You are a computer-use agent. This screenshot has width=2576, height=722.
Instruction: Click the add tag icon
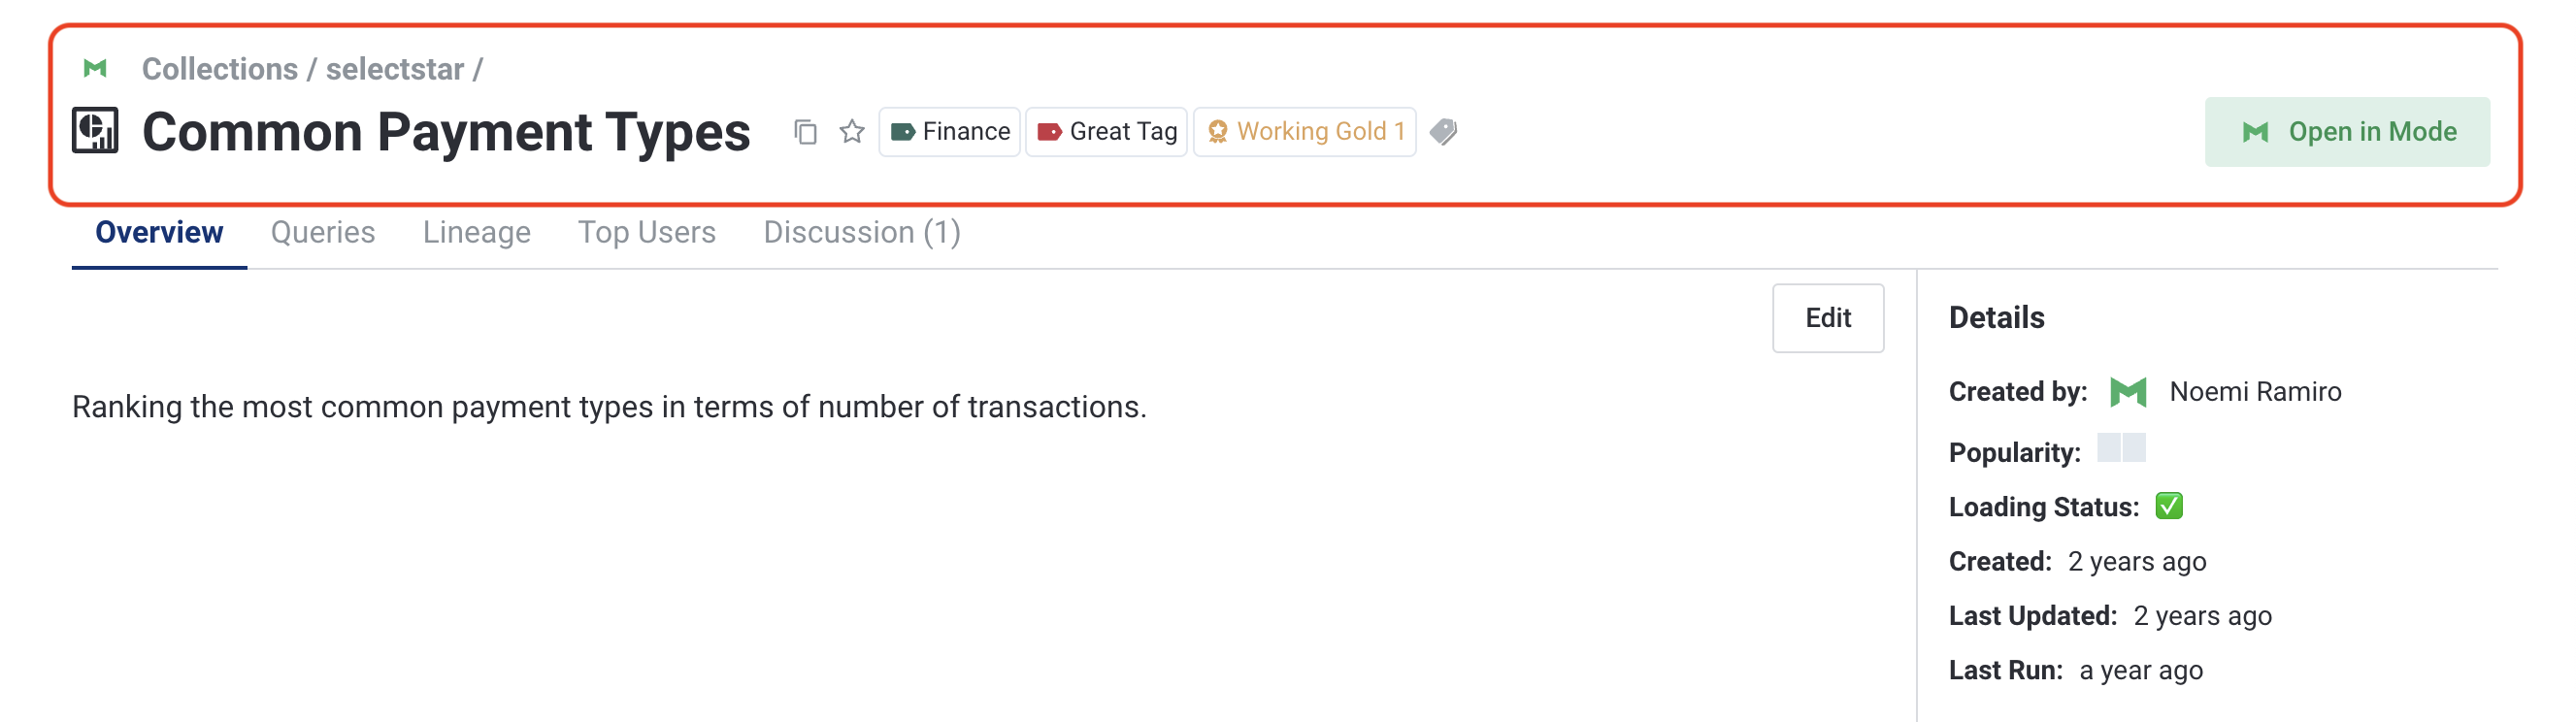click(x=1443, y=132)
